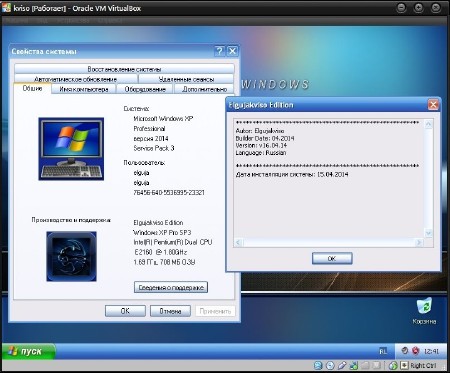
Task: Click the VirtualBox network adapter status icon
Action: 354,365
